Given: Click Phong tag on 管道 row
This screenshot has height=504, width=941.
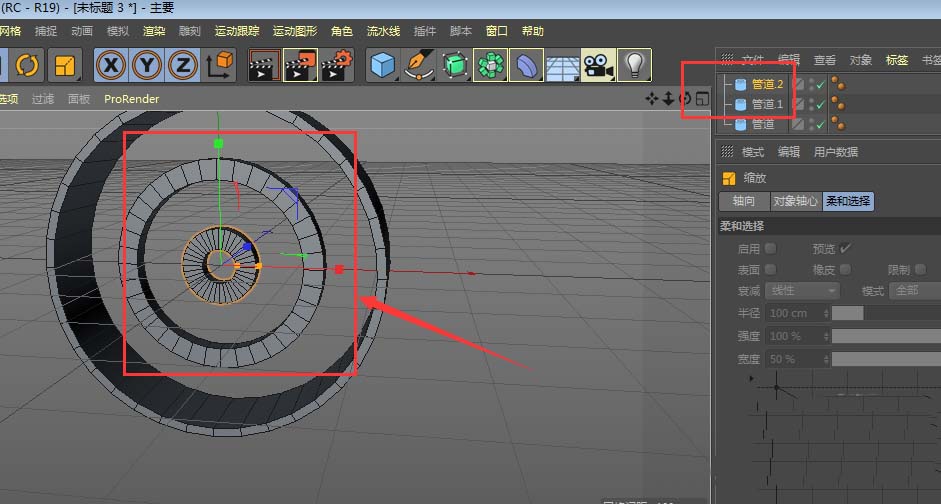Looking at the screenshot, I should click(838, 124).
